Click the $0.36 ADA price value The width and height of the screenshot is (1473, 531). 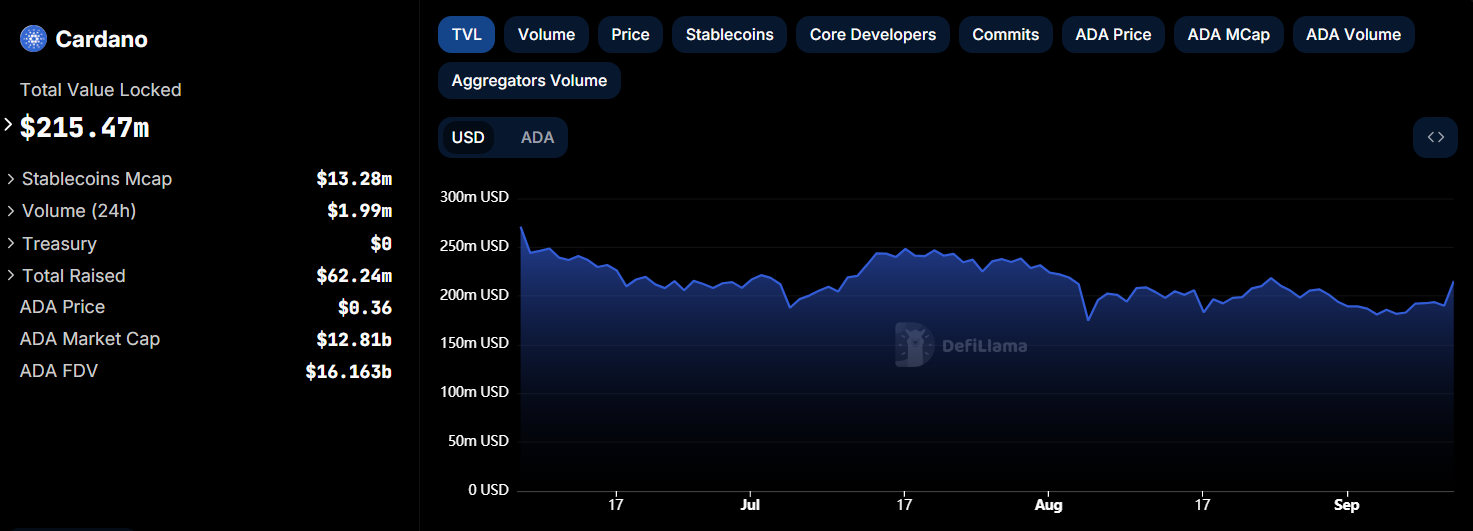click(x=365, y=308)
